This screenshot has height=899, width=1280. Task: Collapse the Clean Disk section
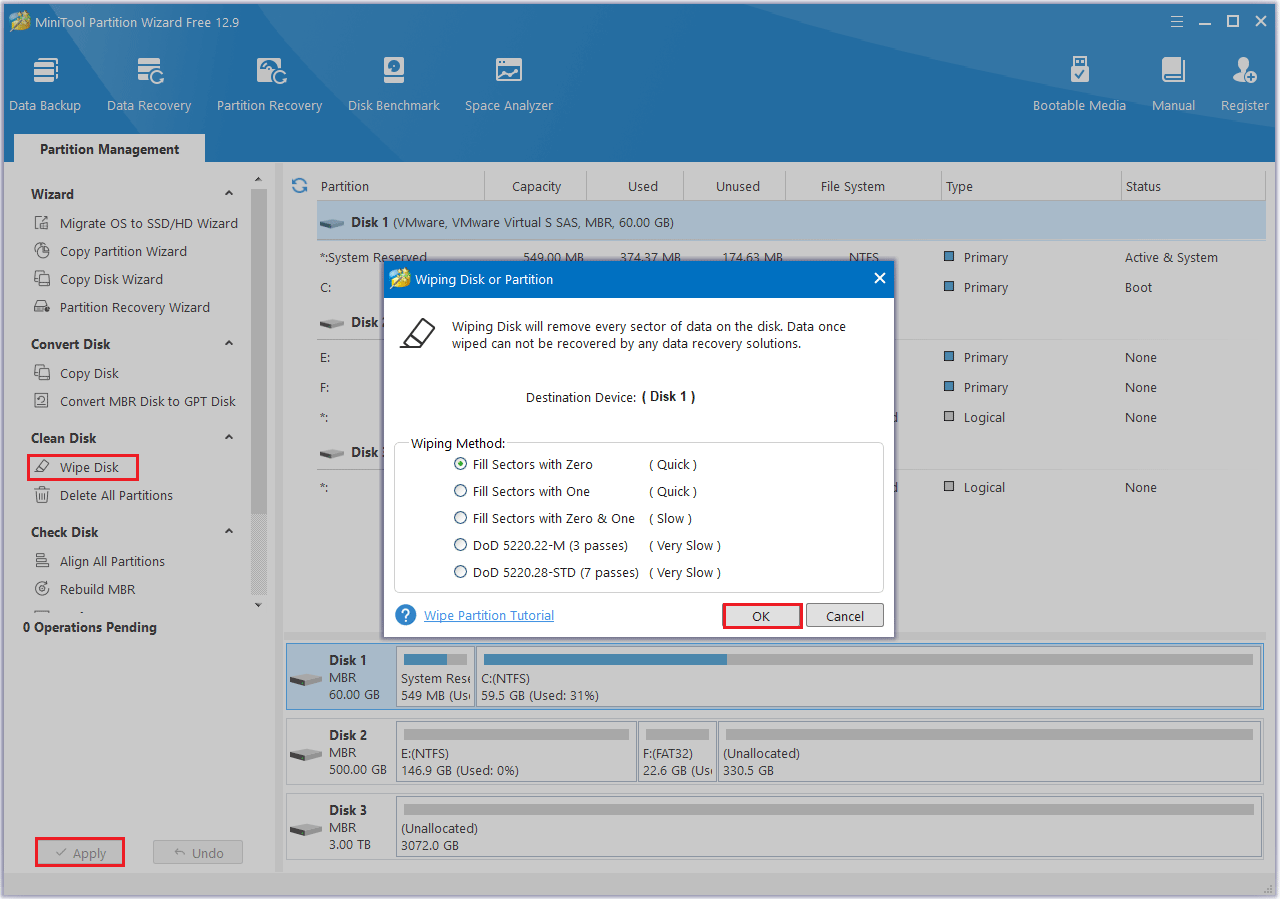[229, 438]
